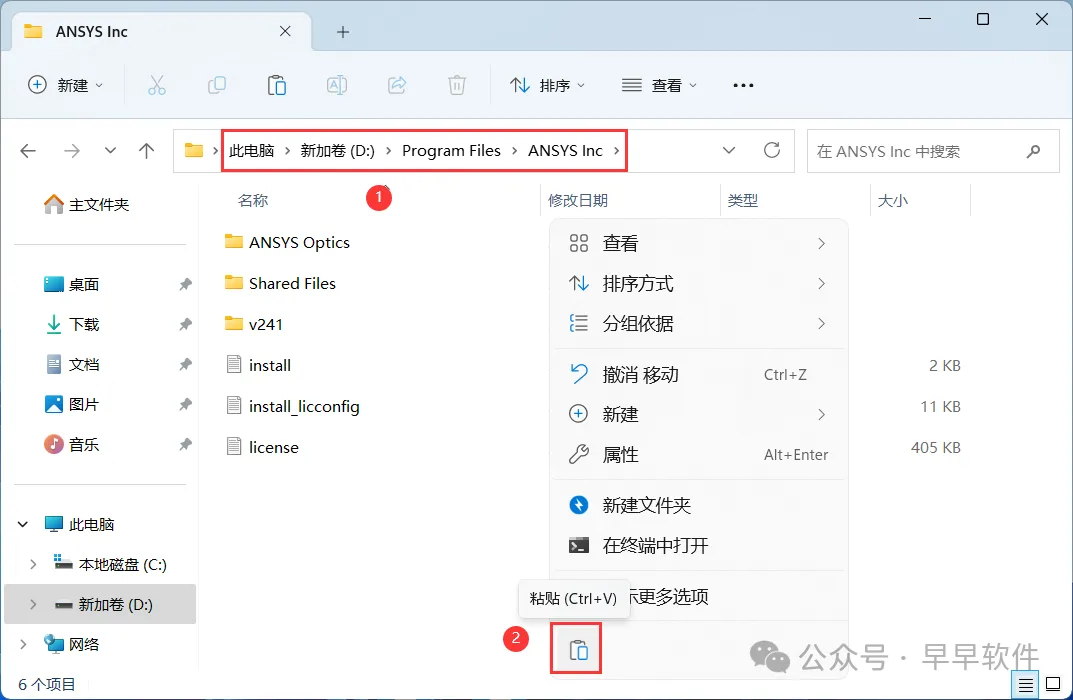1073x700 pixels.
Task: Sort by the Type column header
Action: pyautogui.click(x=742, y=200)
